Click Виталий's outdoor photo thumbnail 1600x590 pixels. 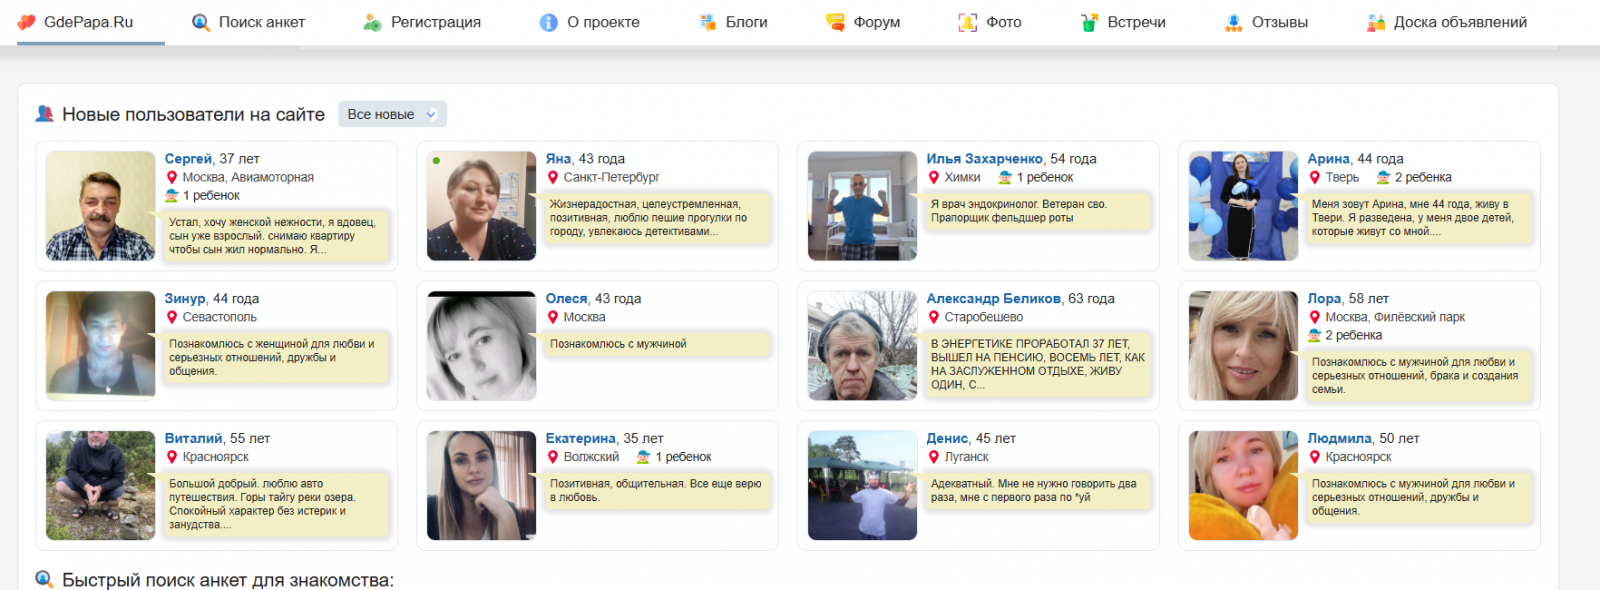(100, 486)
